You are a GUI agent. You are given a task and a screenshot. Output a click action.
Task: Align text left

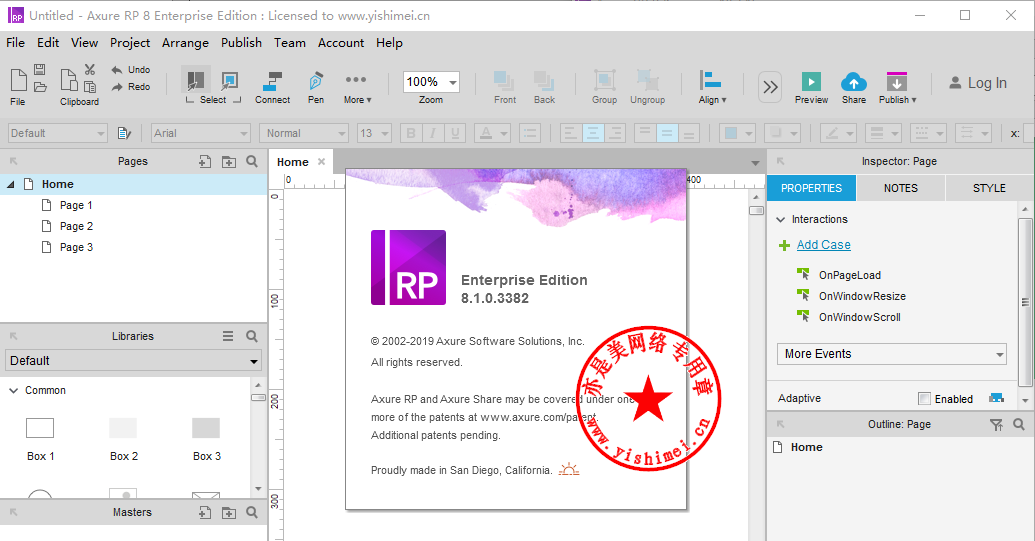[x=570, y=133]
